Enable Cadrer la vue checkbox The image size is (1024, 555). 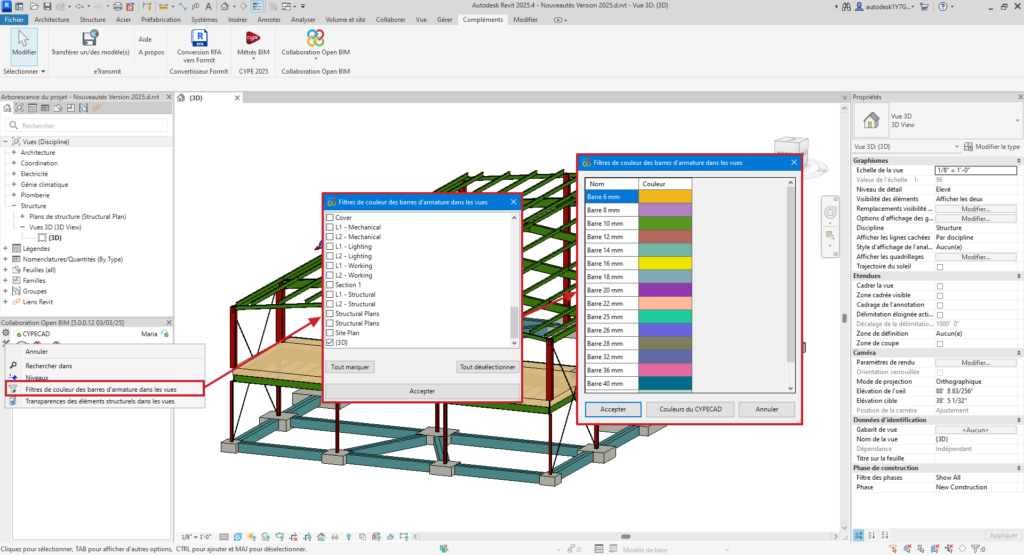[x=940, y=286]
